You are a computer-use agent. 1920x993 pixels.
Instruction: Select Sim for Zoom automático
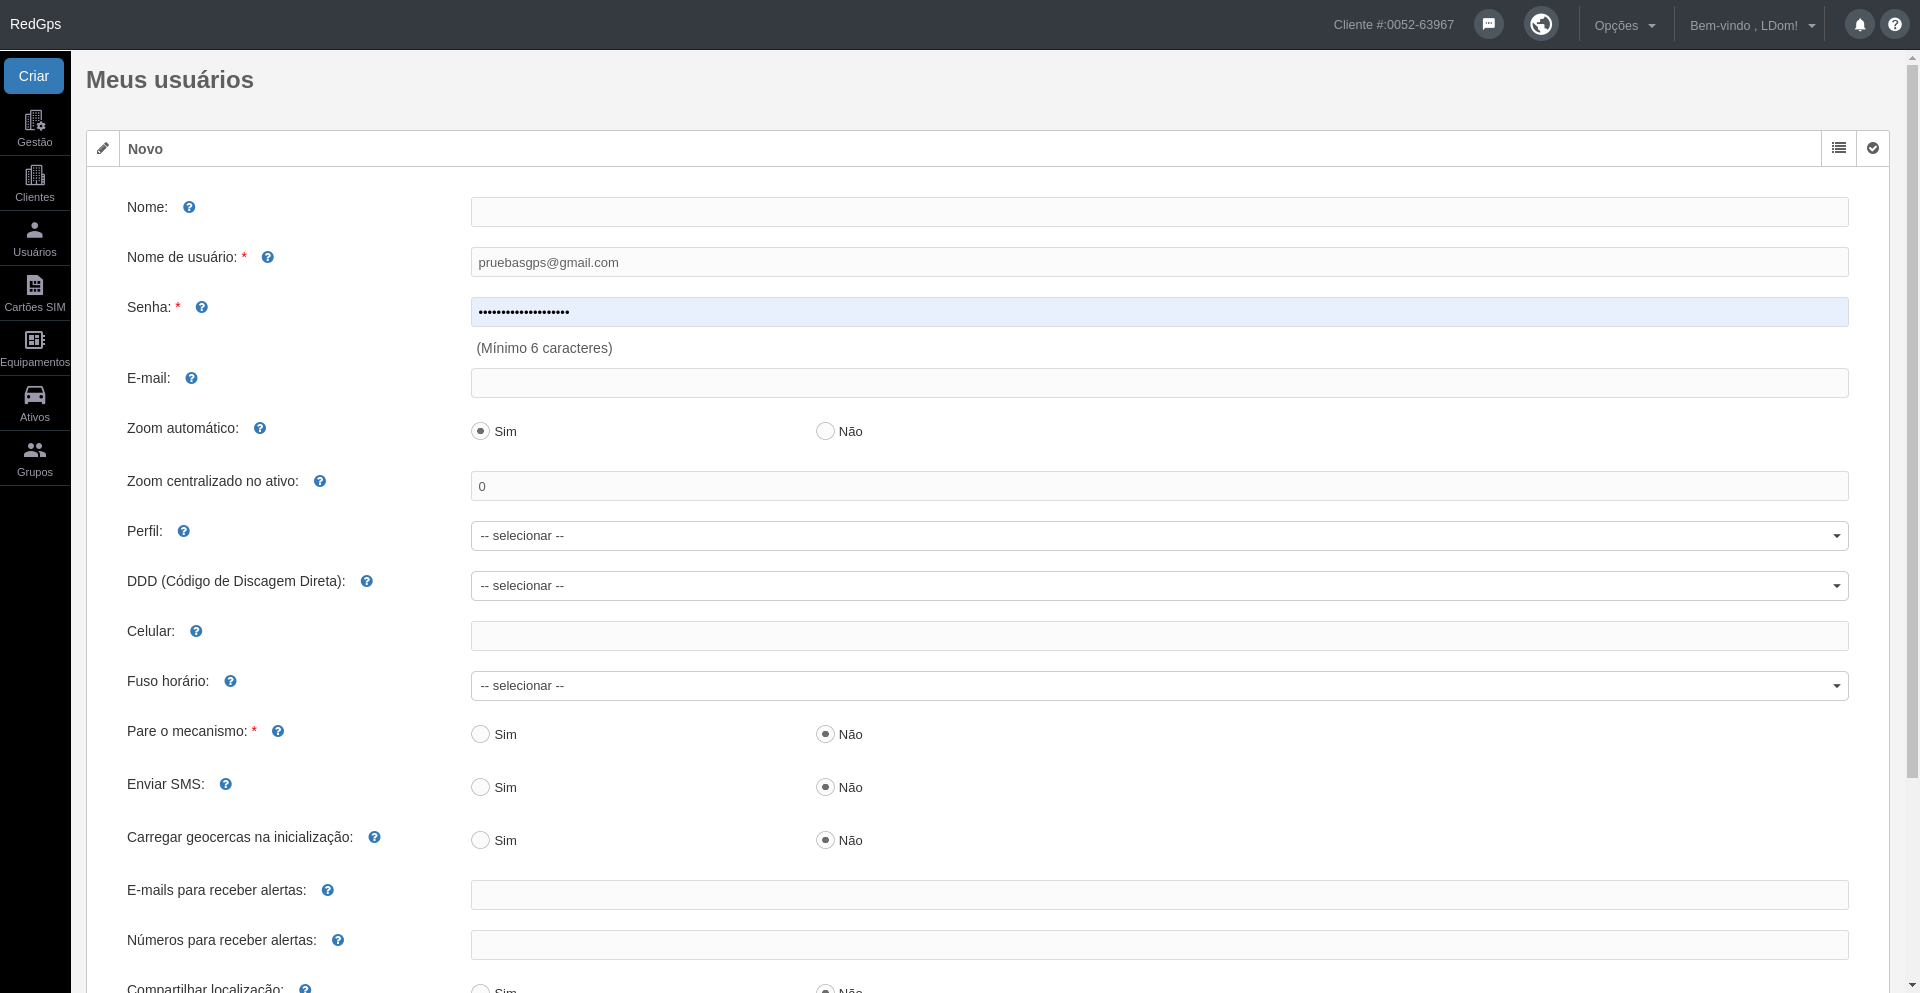480,431
